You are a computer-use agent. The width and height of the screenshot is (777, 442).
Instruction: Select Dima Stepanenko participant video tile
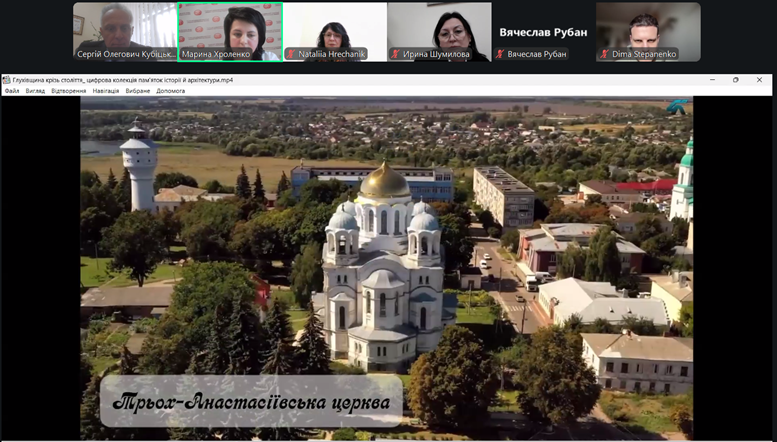click(649, 32)
